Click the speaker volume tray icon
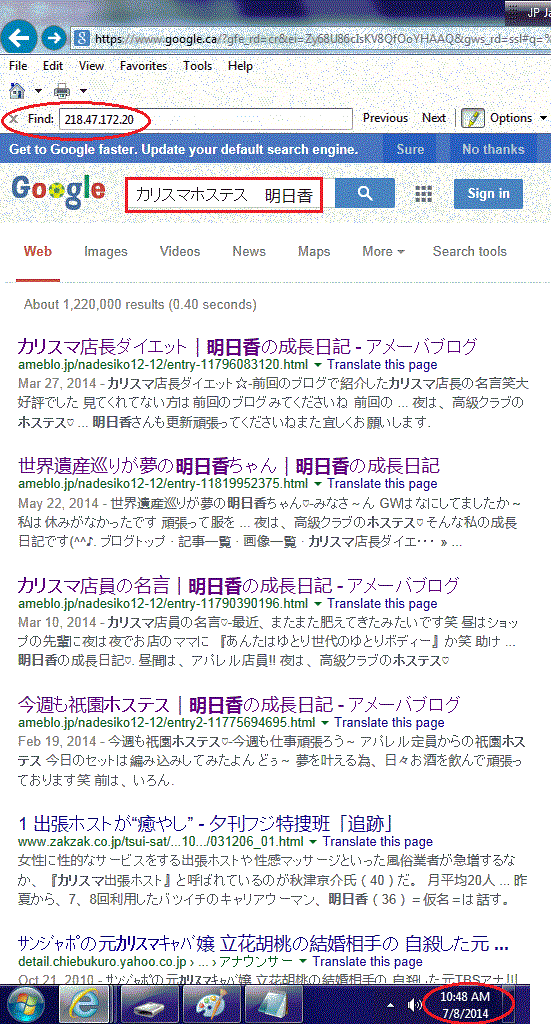Viewport: 551px width, 1024px height. pos(413,1005)
